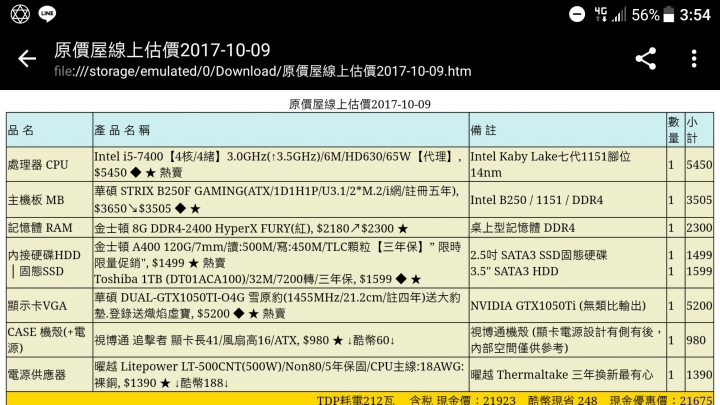720x405 pixels.
Task: Select the 顯示卡VGA row label
Action: [37, 306]
